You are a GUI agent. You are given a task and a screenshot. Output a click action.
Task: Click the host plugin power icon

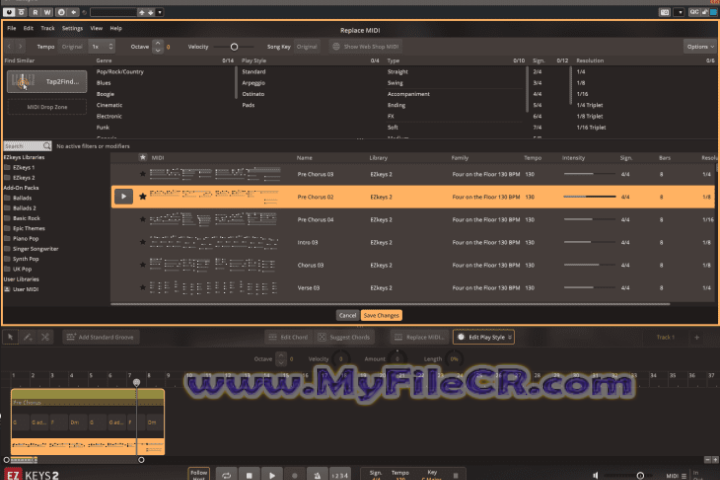[x=9, y=12]
